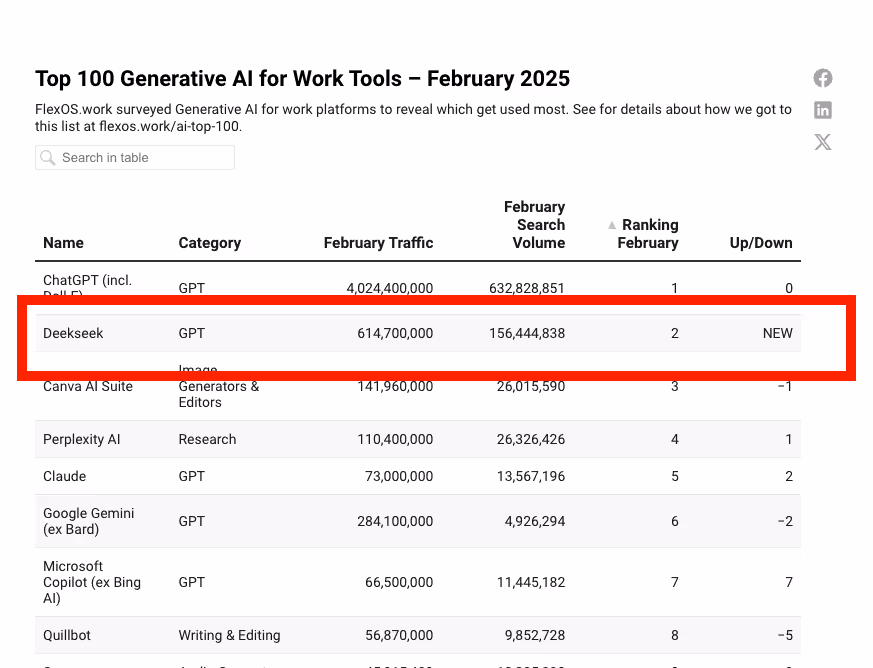Sort by Name column header
873x668 pixels.
pyautogui.click(x=63, y=243)
